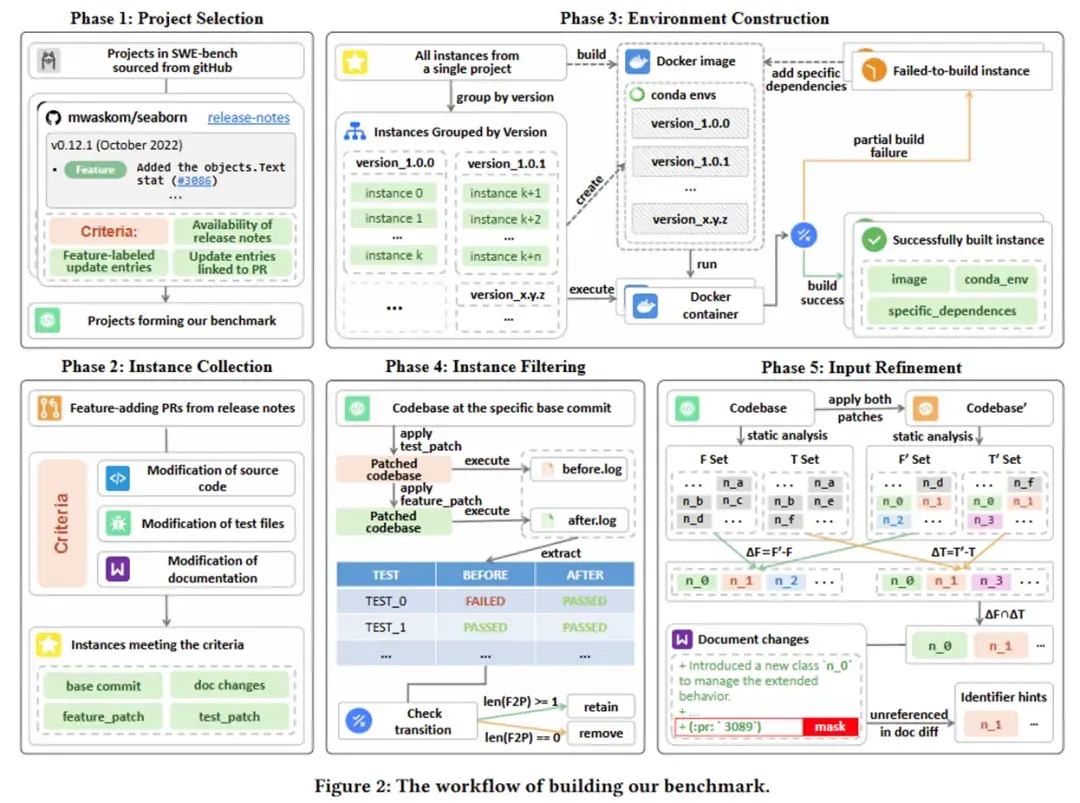Click the blue Check transition icon
The width and height of the screenshot is (1080, 803).
[357, 721]
